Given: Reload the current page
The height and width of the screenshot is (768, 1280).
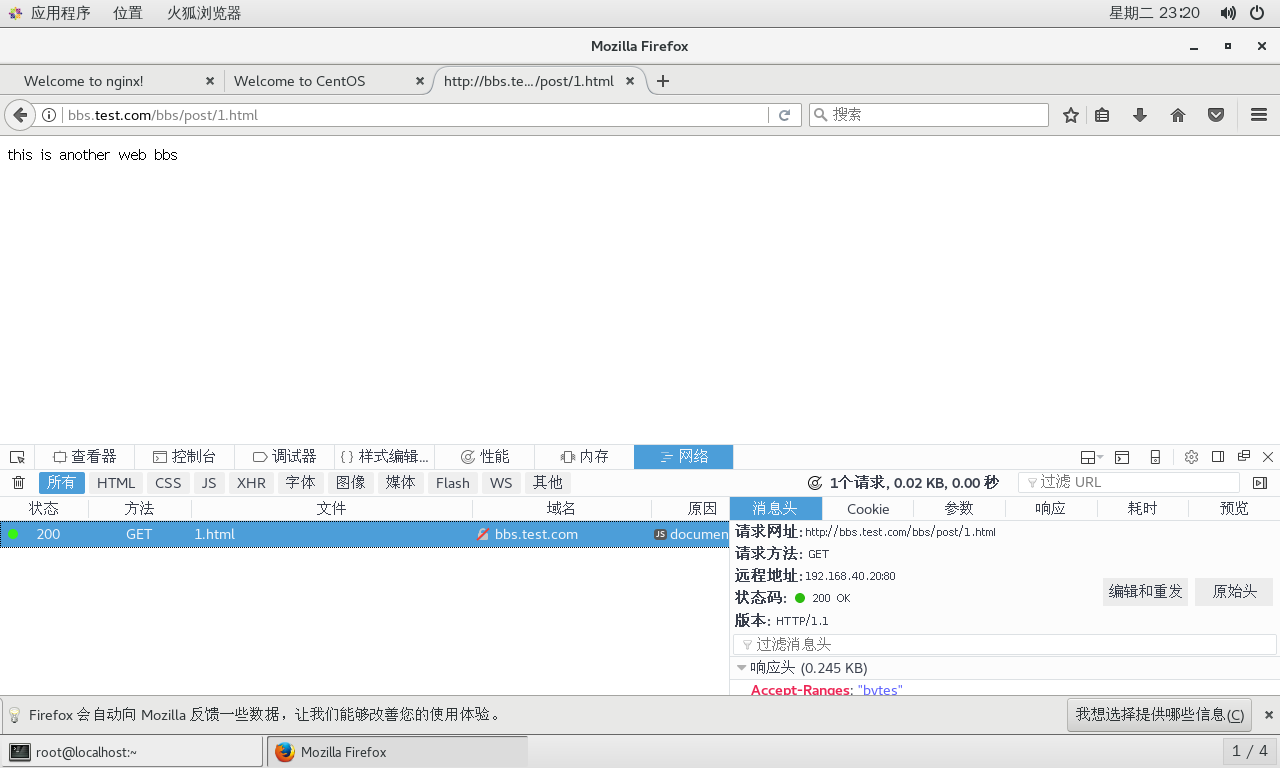Looking at the screenshot, I should 785,115.
